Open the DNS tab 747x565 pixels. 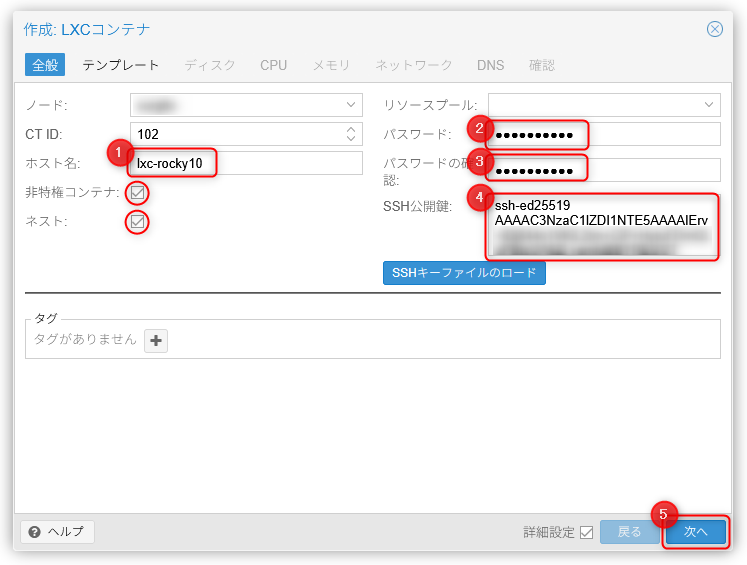pyautogui.click(x=490, y=65)
